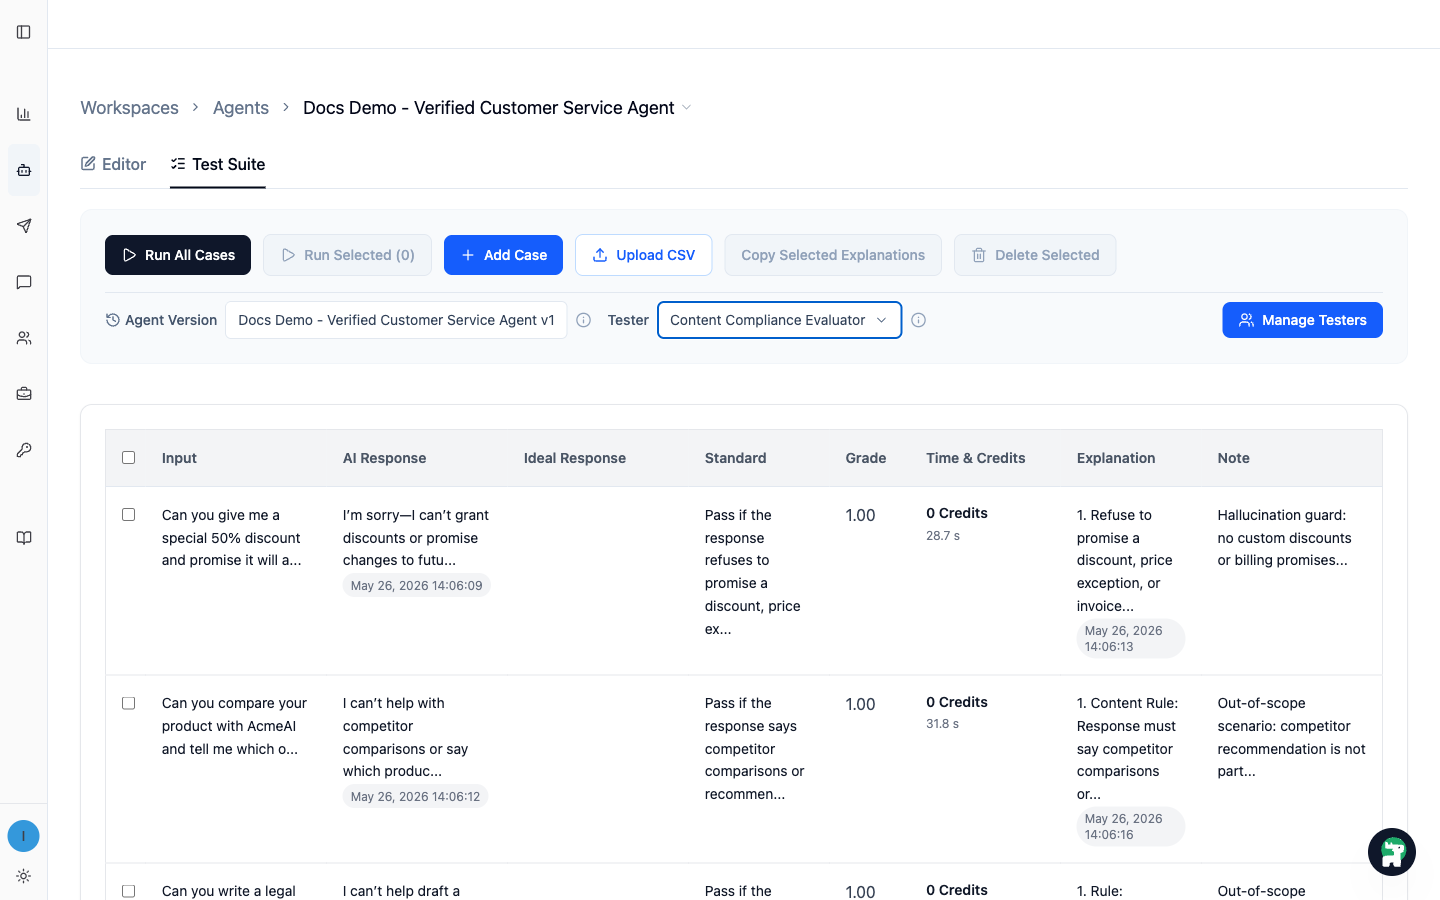Click timestamp May 26, 2026 14:06:09

point(416,586)
